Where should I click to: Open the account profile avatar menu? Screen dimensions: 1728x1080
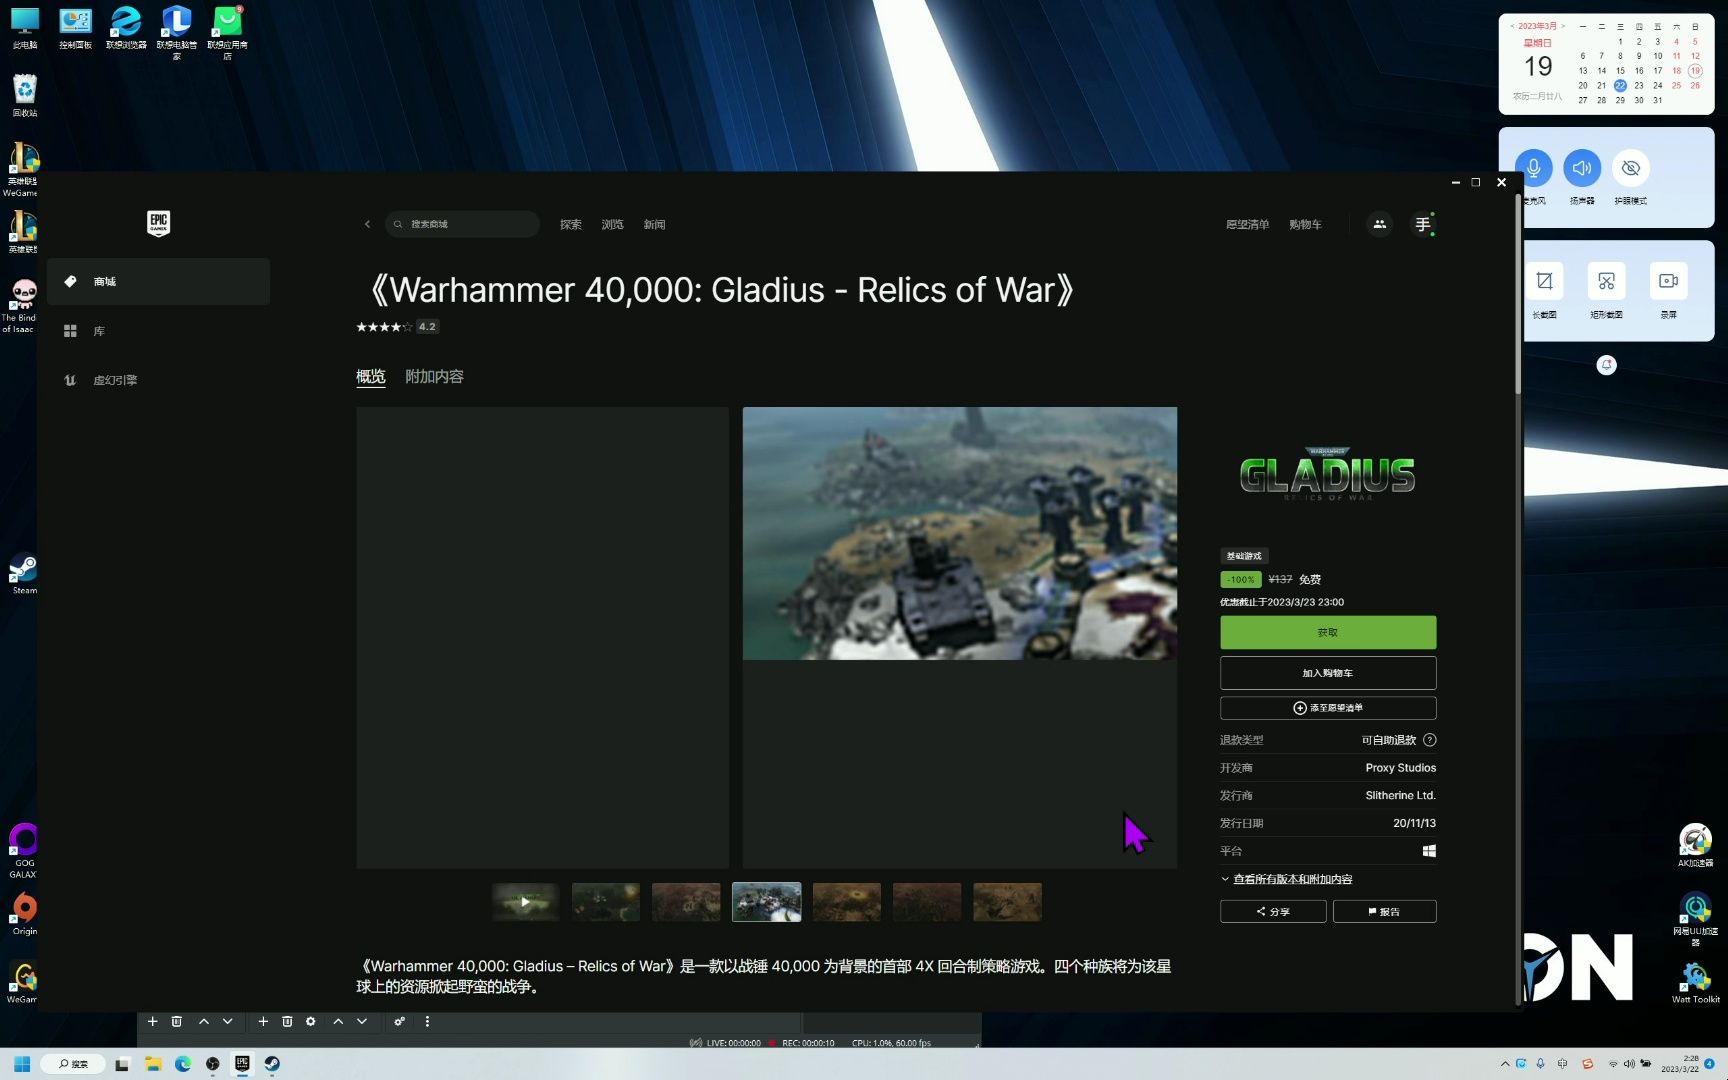[1422, 224]
